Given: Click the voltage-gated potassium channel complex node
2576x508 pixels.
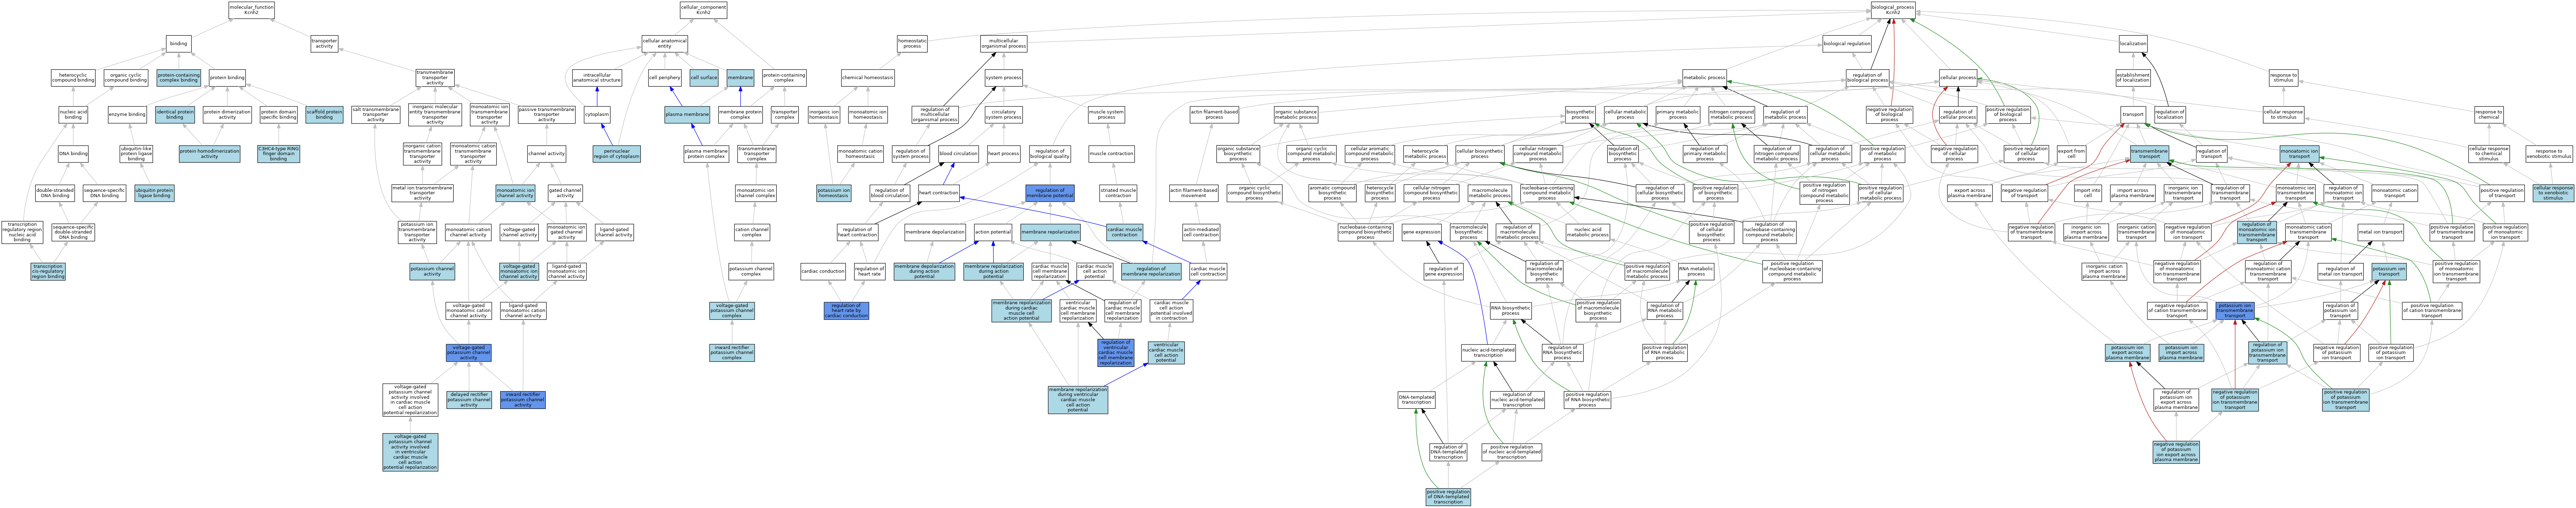Looking at the screenshot, I should [x=732, y=311].
